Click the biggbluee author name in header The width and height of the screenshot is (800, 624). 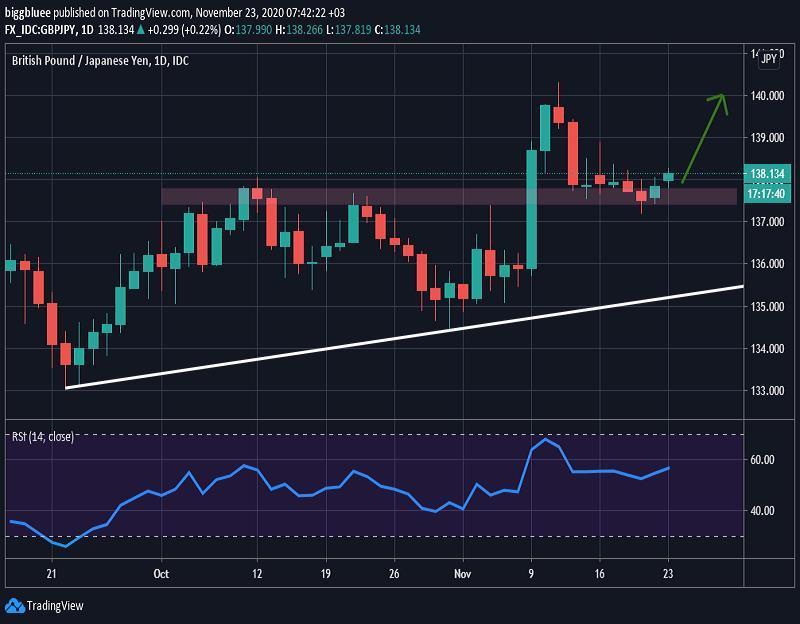(x=28, y=12)
